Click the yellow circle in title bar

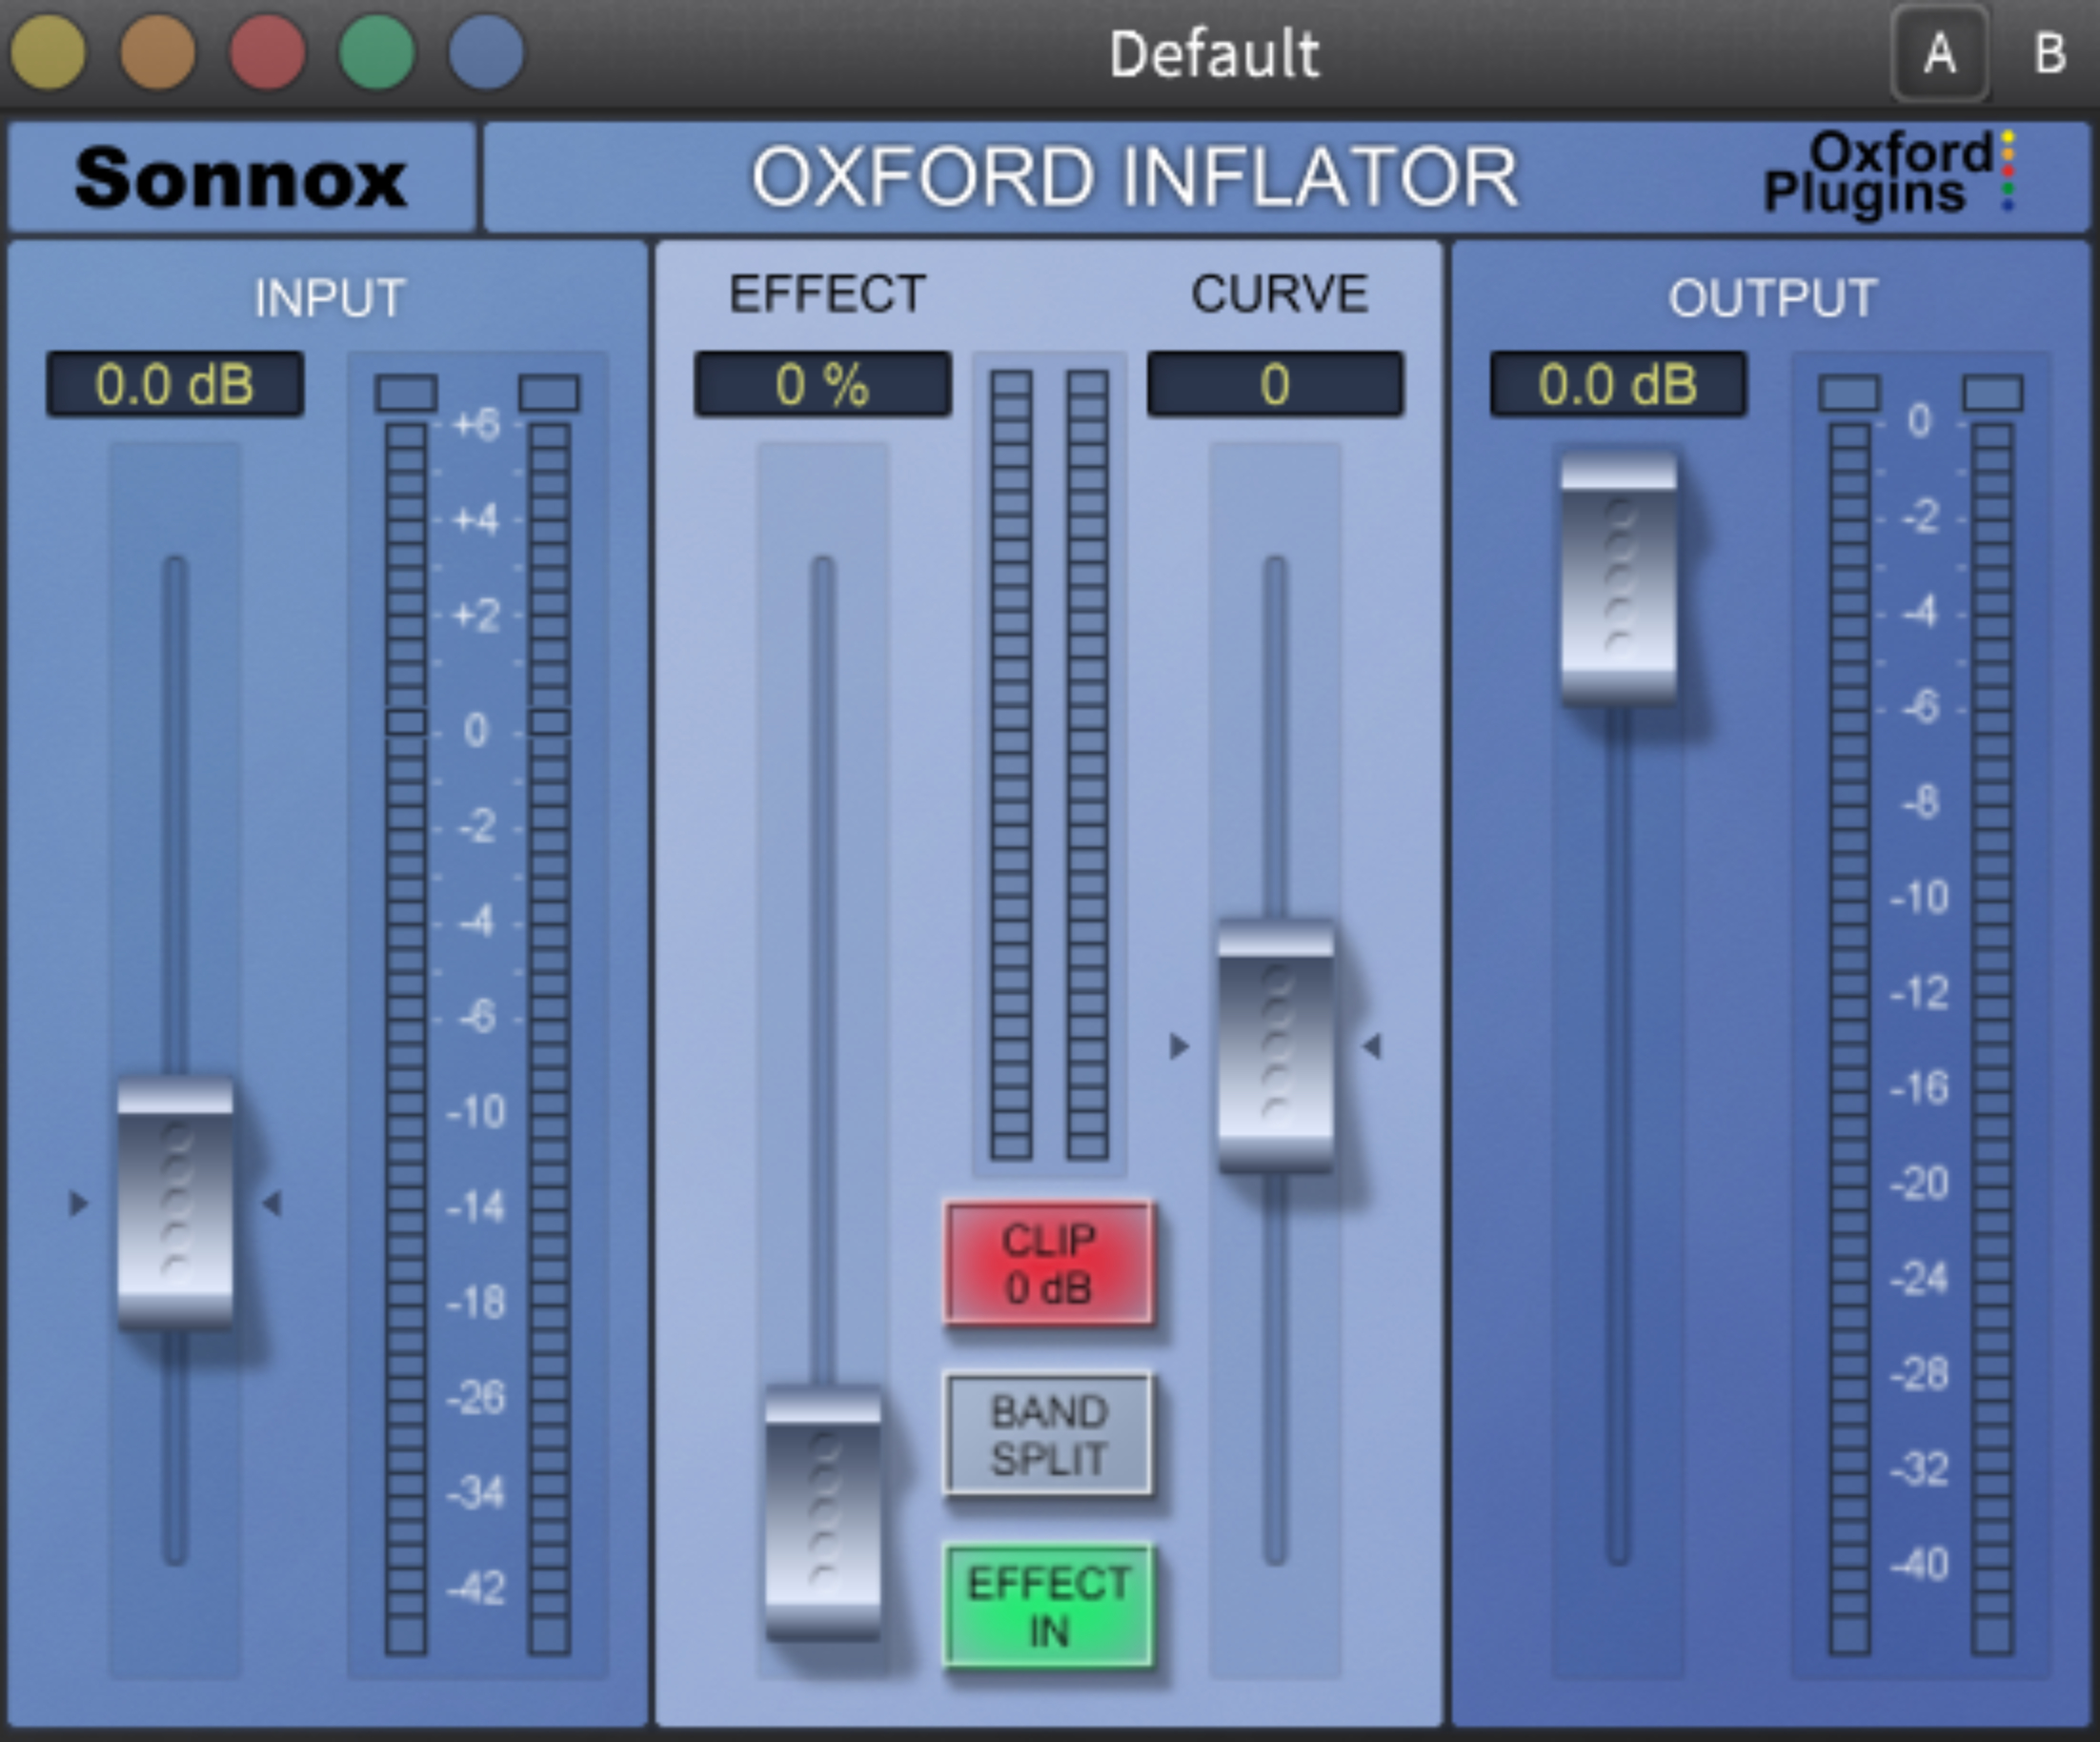coord(47,52)
